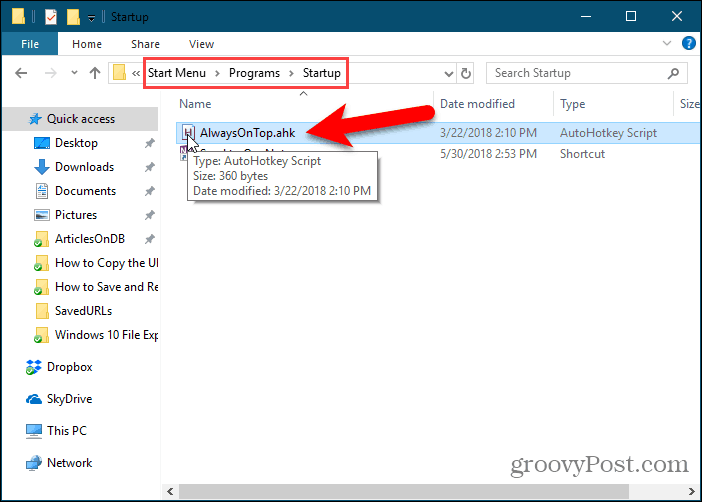Image resolution: width=702 pixels, height=502 pixels.
Task: Click the pin icon beside ArticlesOnDB
Action: pos(150,240)
